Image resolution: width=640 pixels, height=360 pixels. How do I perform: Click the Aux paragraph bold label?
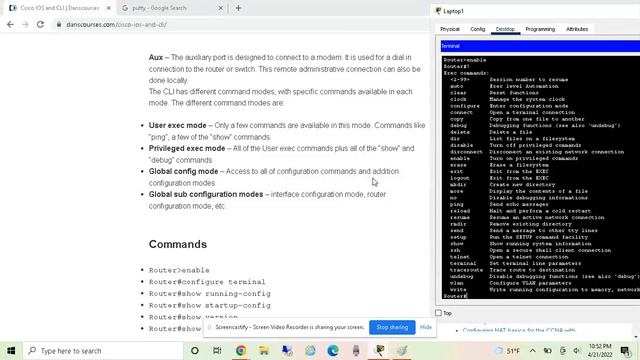pos(156,58)
